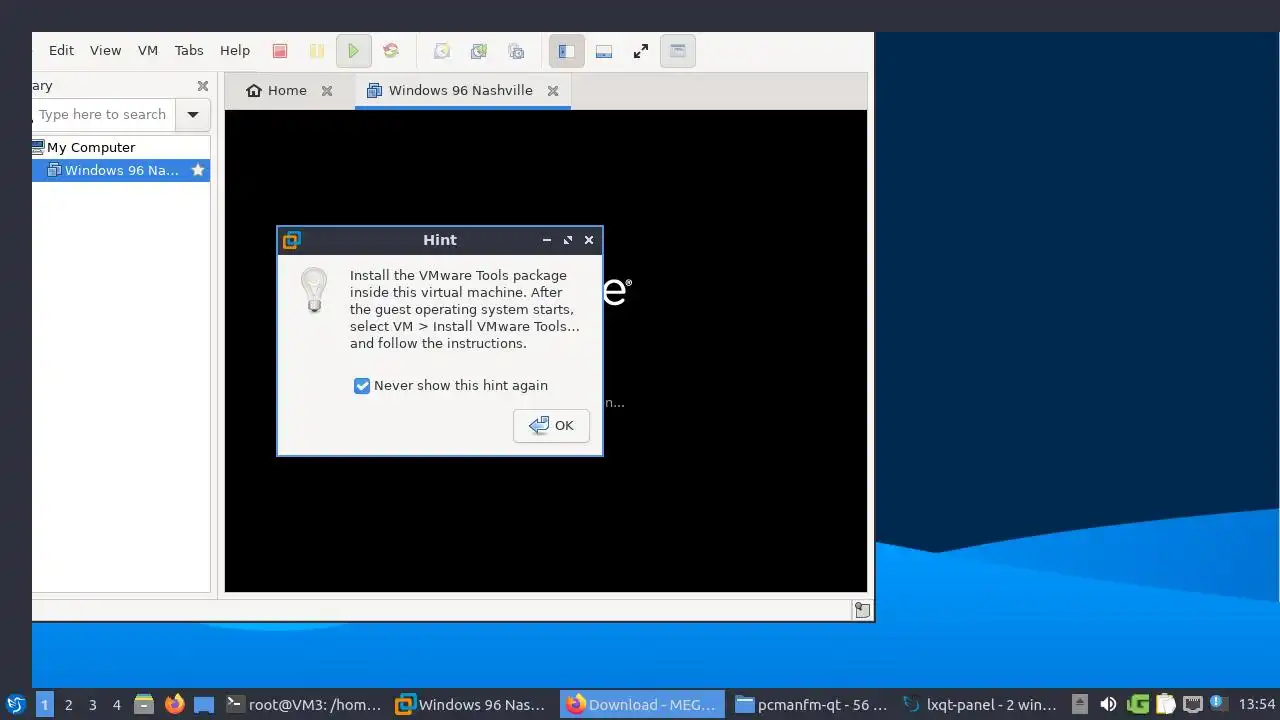Click the red Power Off toolbar icon
Viewport: 1280px width, 720px height.
pos(280,51)
